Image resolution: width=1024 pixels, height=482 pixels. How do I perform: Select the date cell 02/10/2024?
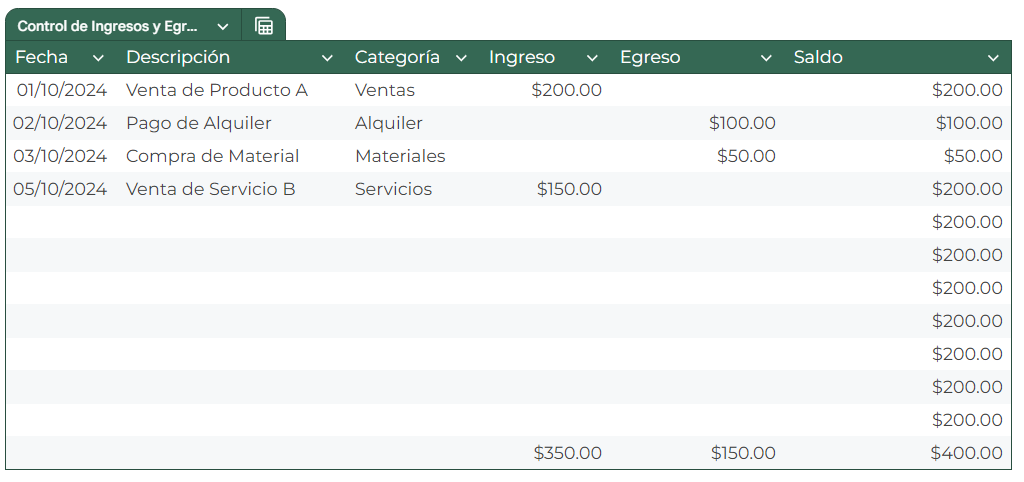coord(60,123)
